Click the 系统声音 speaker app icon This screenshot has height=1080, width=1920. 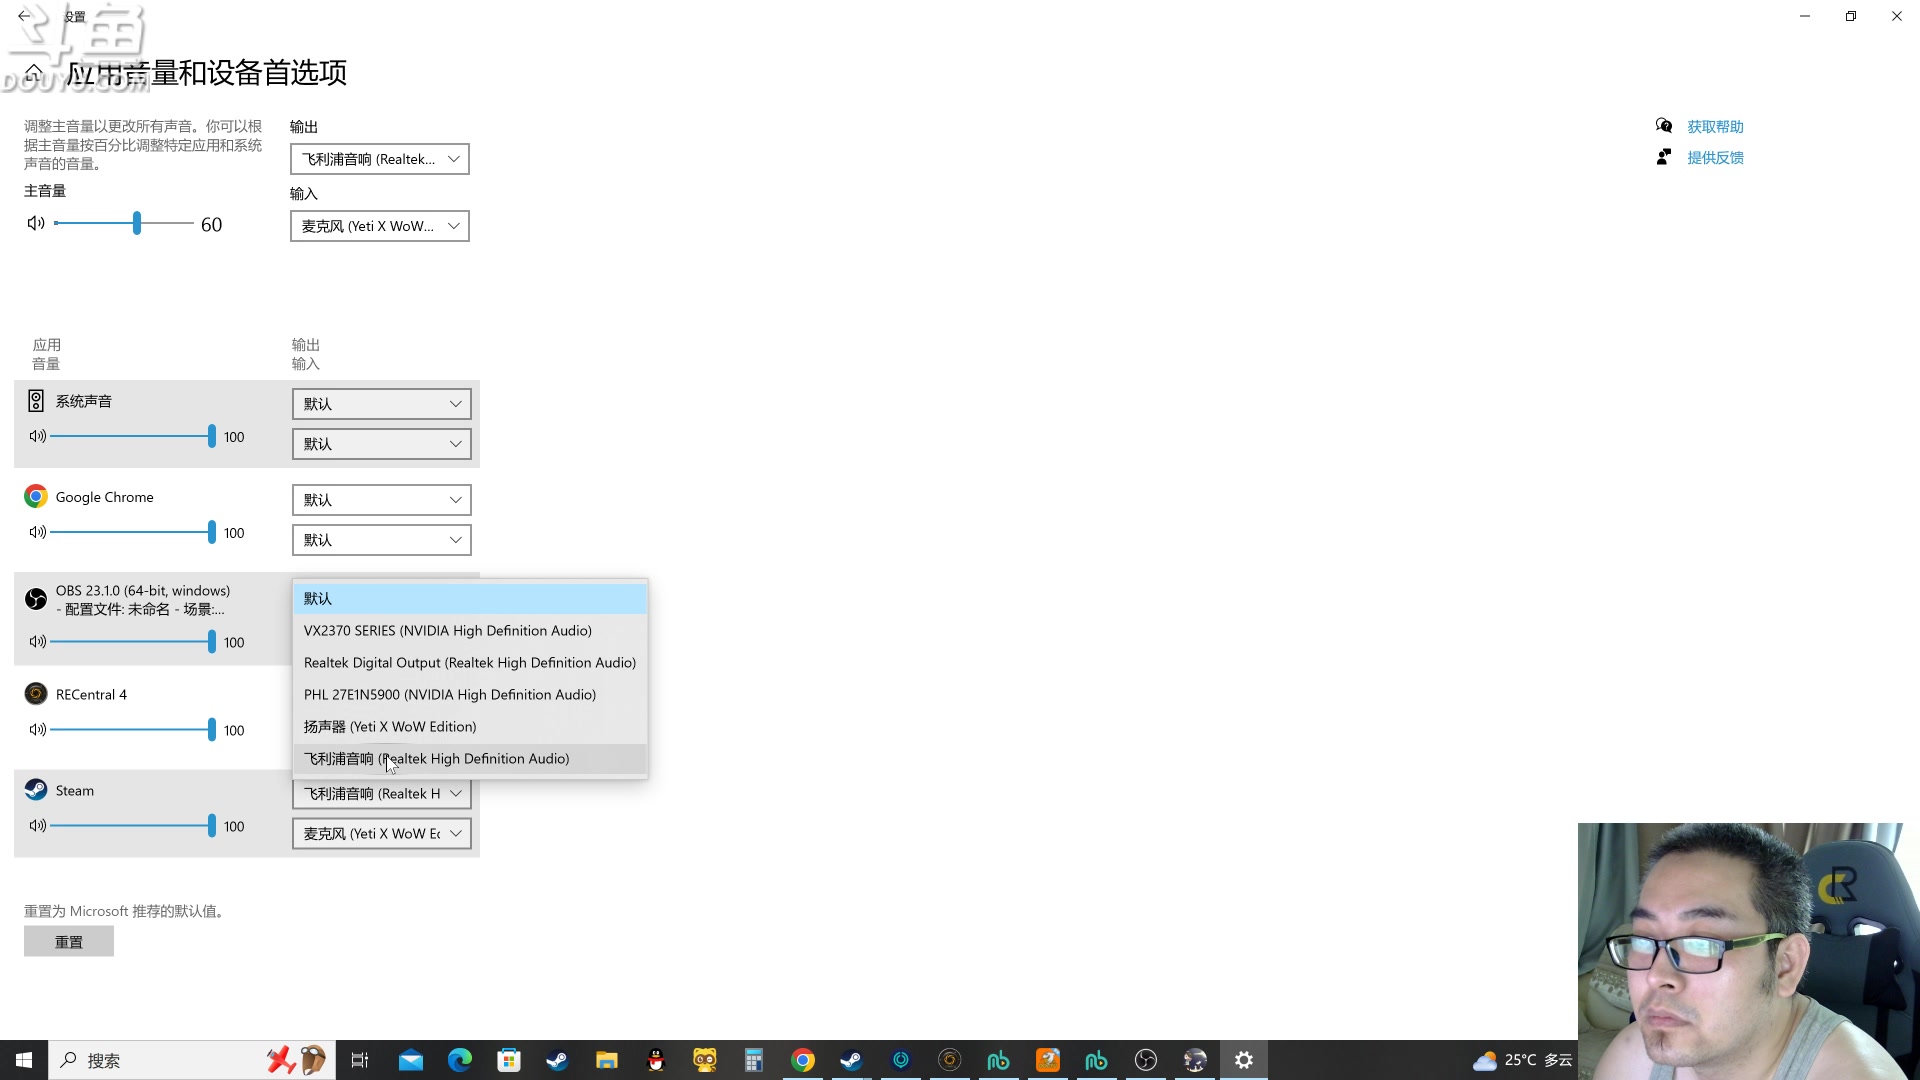coord(36,401)
